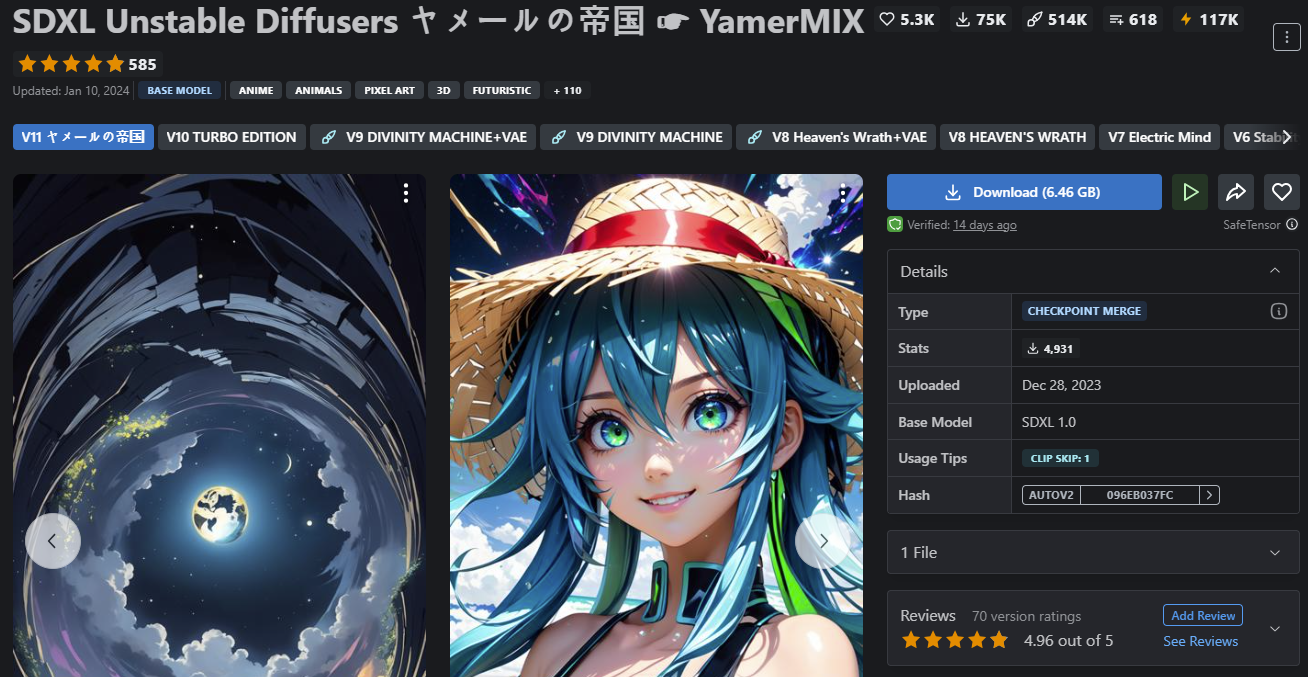Click the ANIMALS tag
This screenshot has height=677, width=1308.
[x=319, y=90]
